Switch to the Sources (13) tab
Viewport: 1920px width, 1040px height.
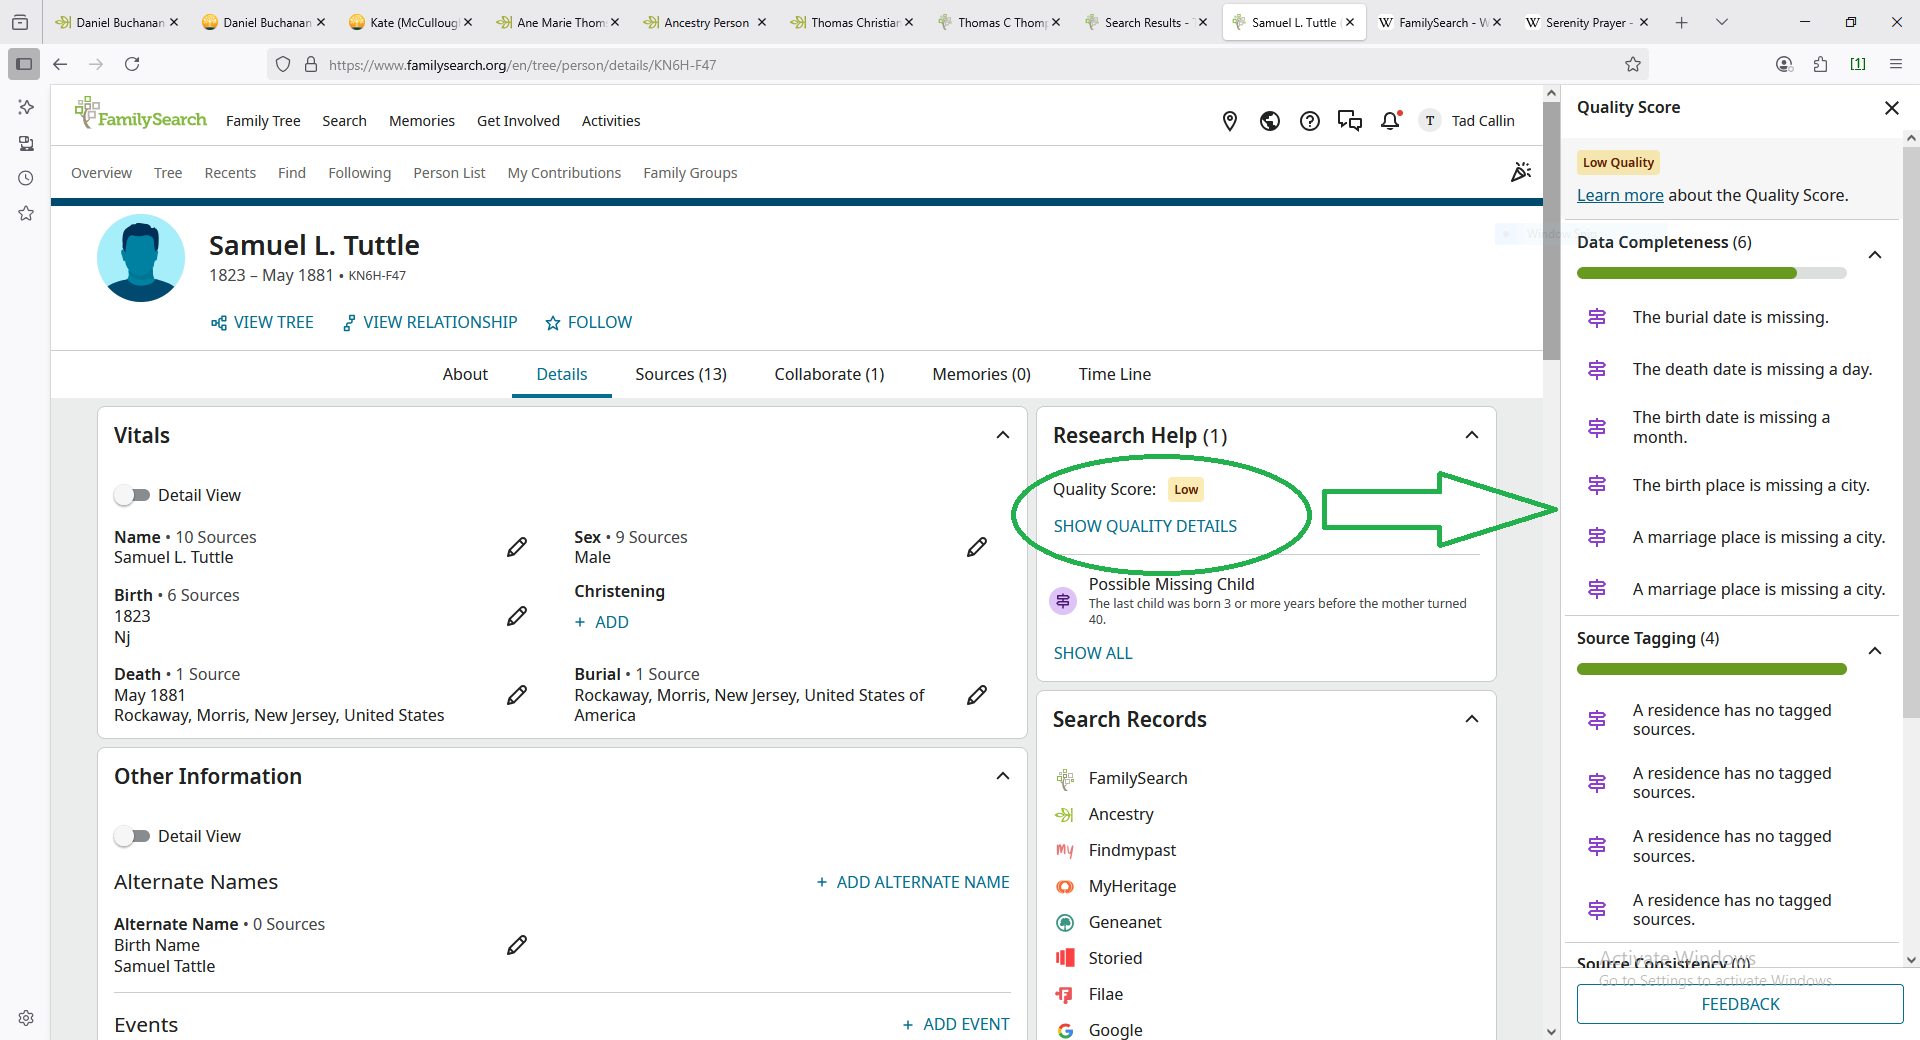[680, 374]
